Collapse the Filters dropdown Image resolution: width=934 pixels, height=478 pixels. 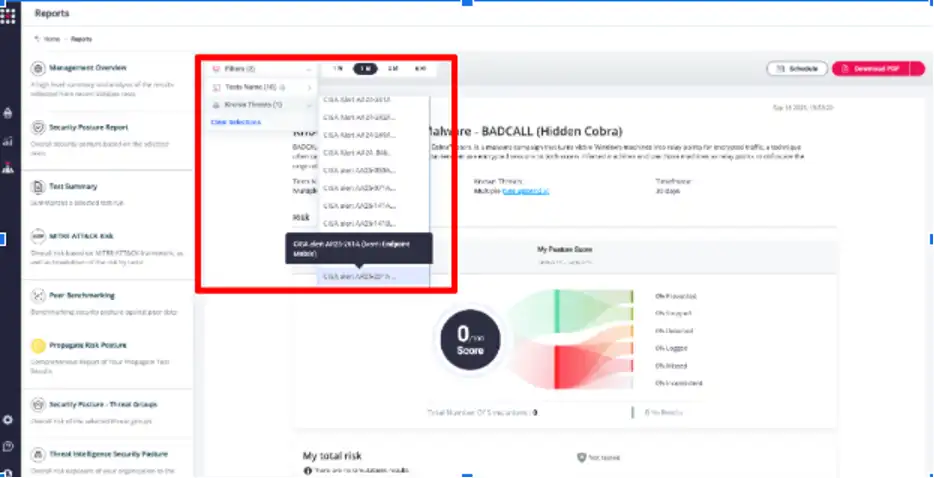point(262,69)
